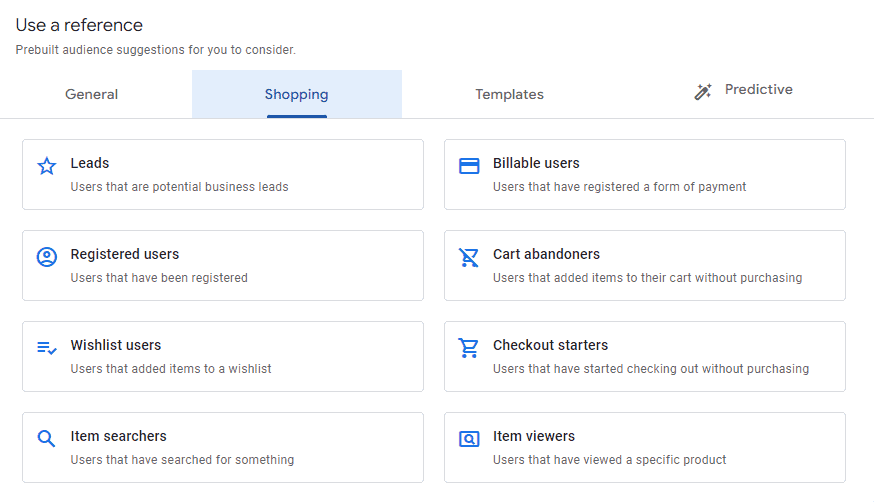Click the credit card icon for Billable users
Image resolution: width=874 pixels, height=502 pixels.
469,166
